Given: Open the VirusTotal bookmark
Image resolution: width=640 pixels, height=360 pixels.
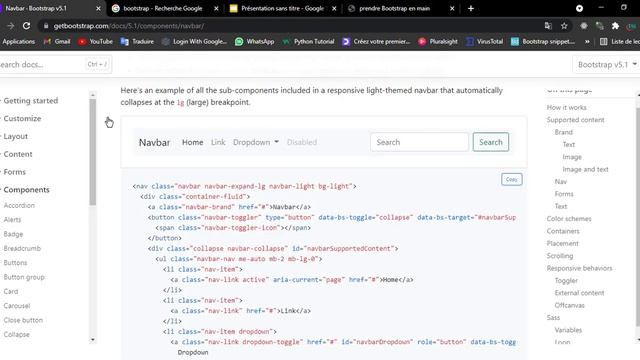Looking at the screenshot, I should 484,41.
